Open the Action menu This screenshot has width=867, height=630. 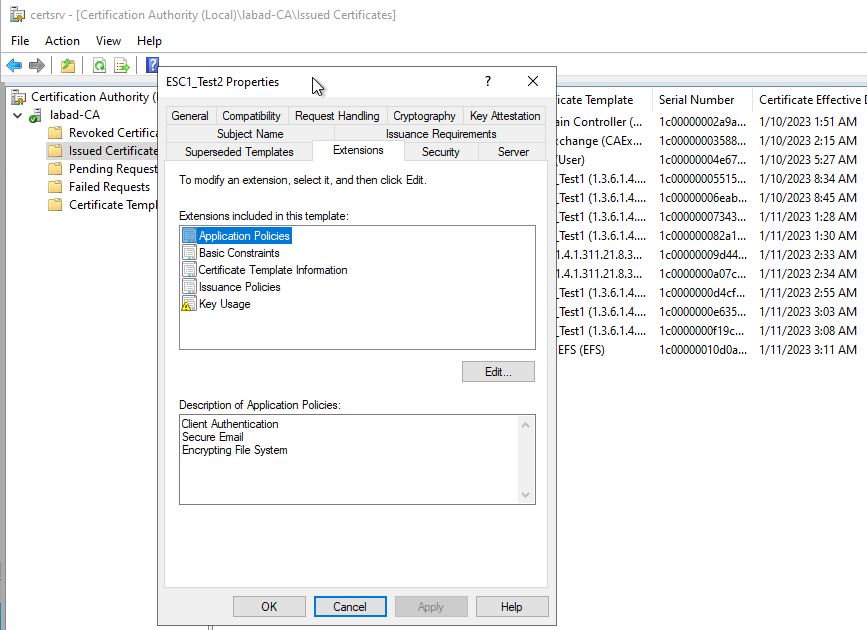pos(62,41)
